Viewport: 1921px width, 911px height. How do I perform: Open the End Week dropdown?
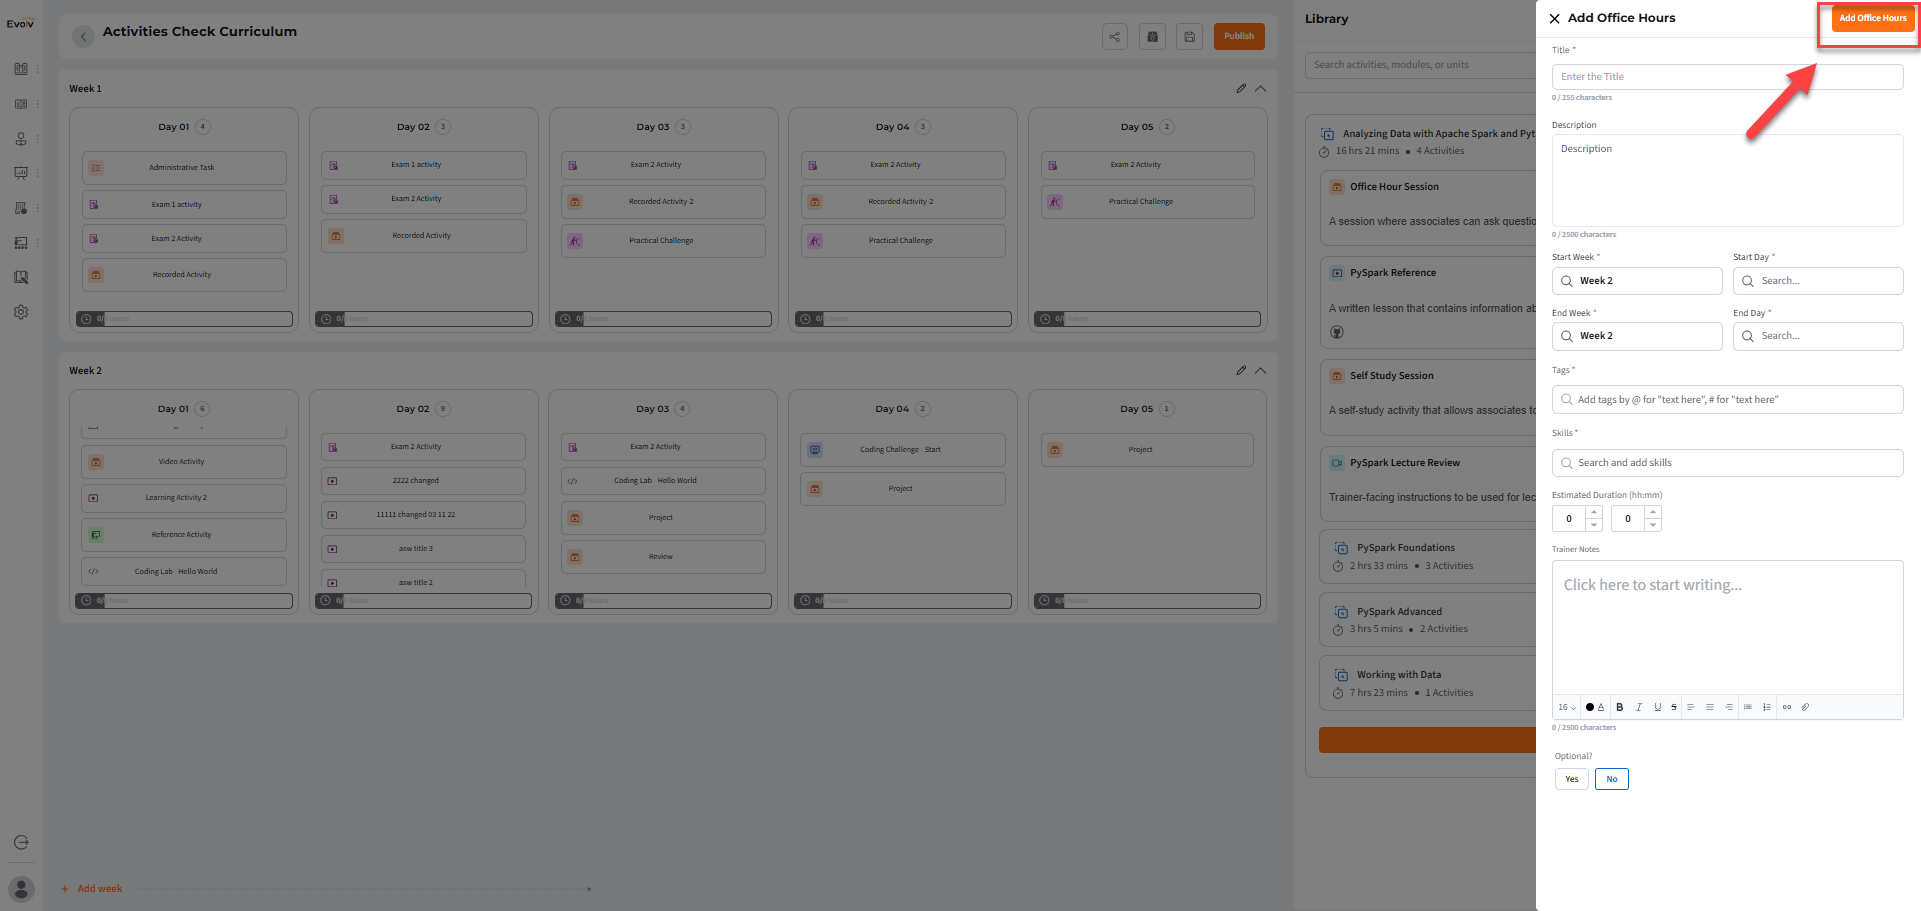(x=1637, y=336)
